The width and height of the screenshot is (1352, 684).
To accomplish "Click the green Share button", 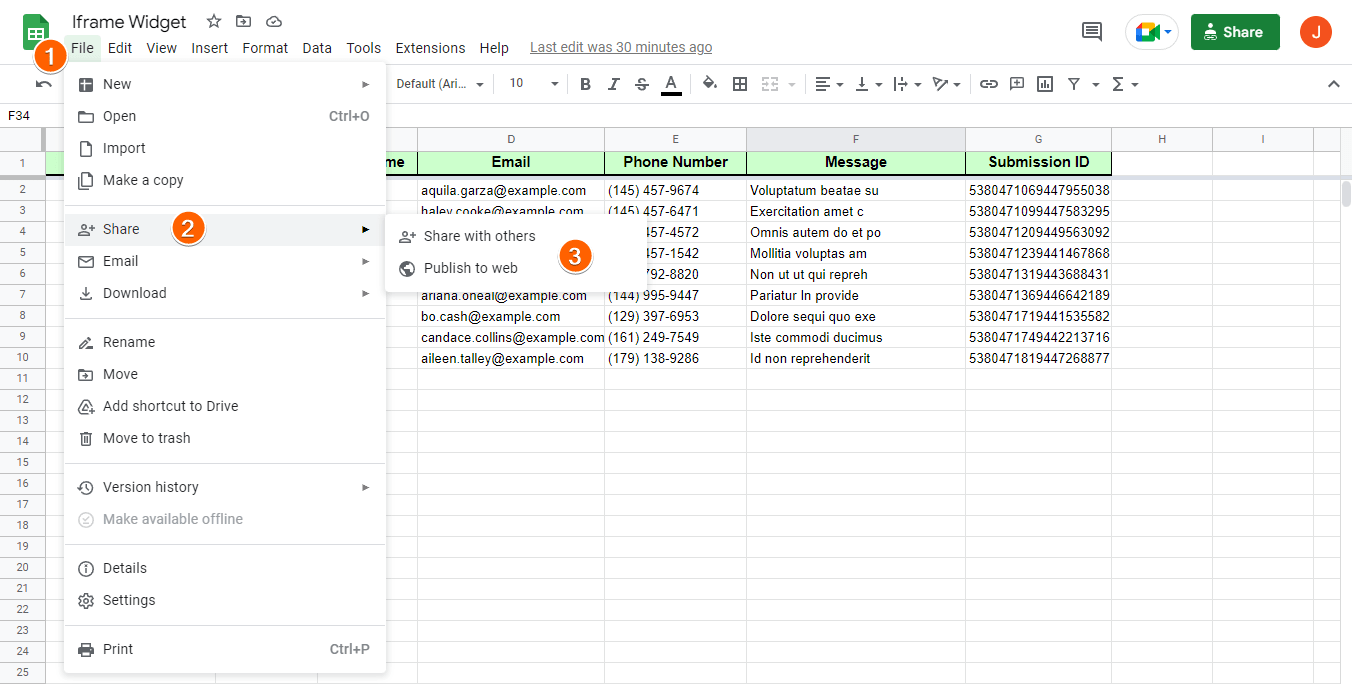I will 1235,32.
